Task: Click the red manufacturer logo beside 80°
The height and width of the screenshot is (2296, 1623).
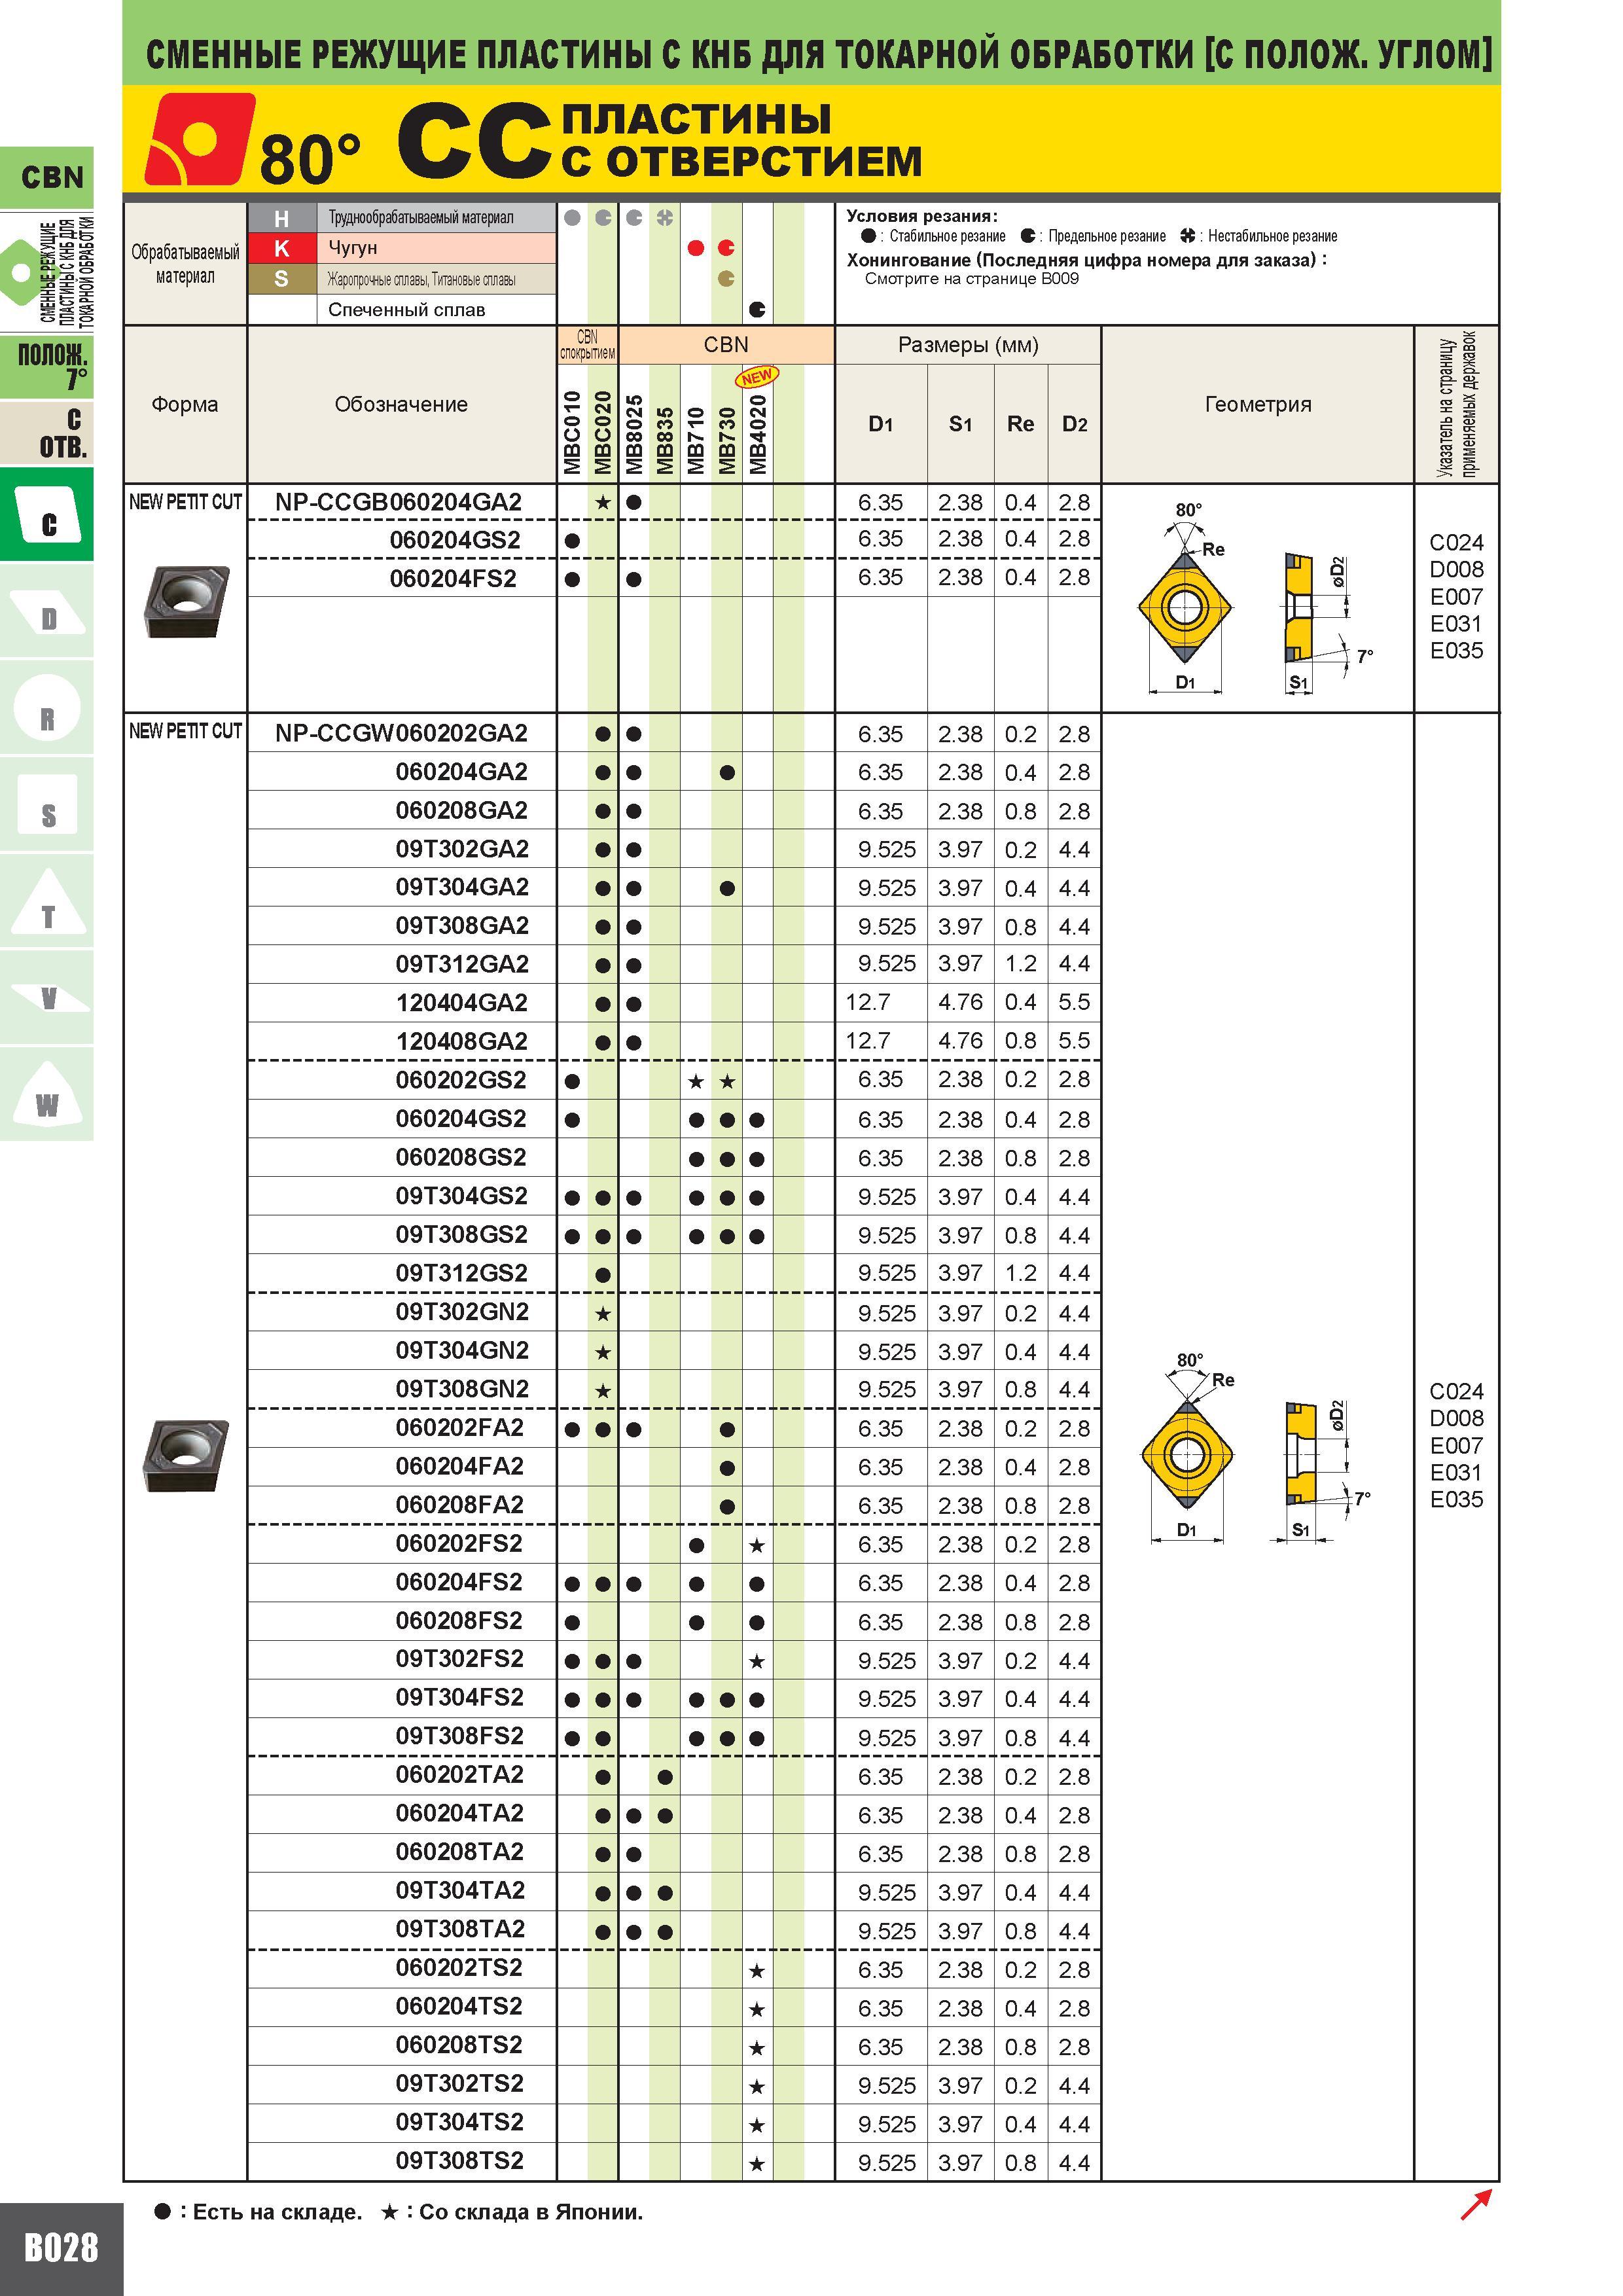Action: click(x=199, y=138)
